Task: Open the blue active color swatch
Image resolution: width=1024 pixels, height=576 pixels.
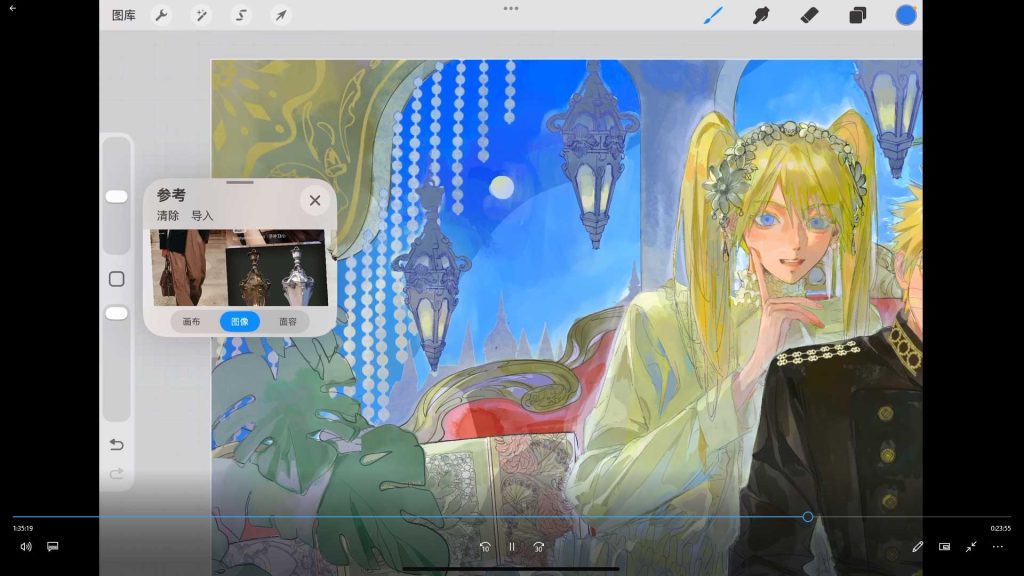Action: click(x=906, y=15)
